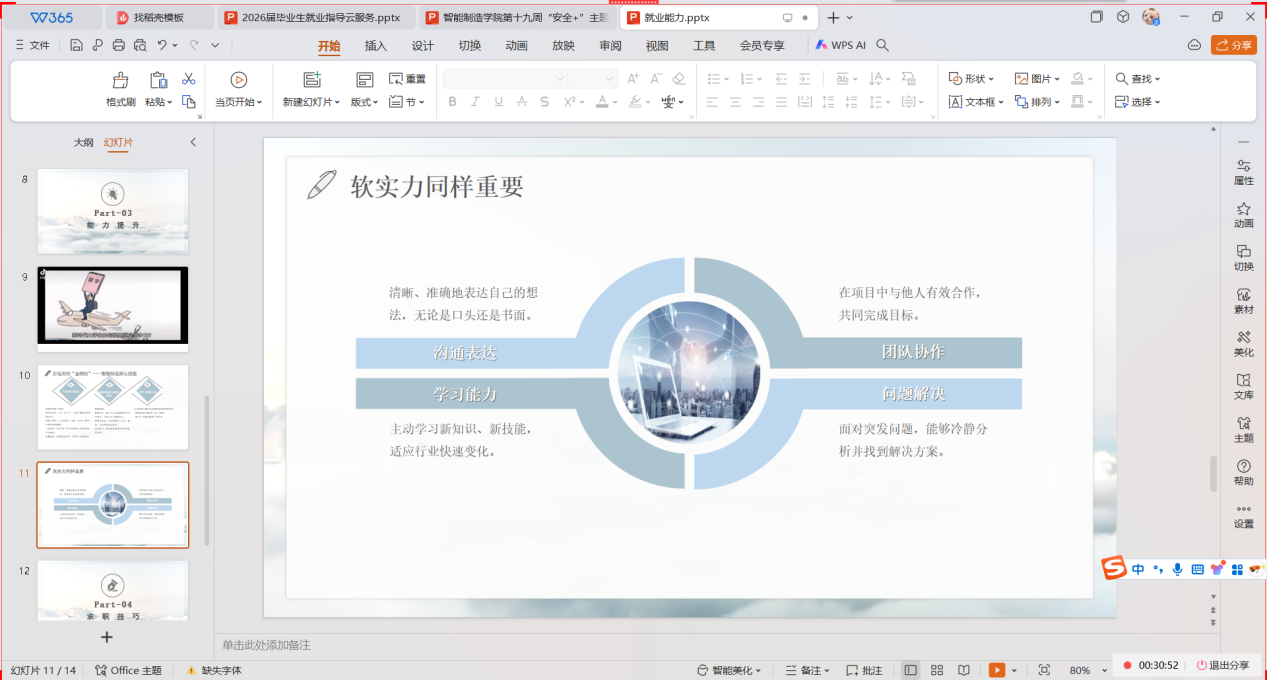Click the scissors cut icon
1267x680 pixels.
188,79
